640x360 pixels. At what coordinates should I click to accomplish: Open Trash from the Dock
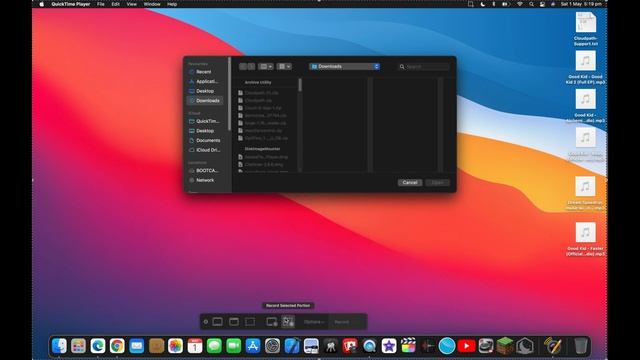580,346
